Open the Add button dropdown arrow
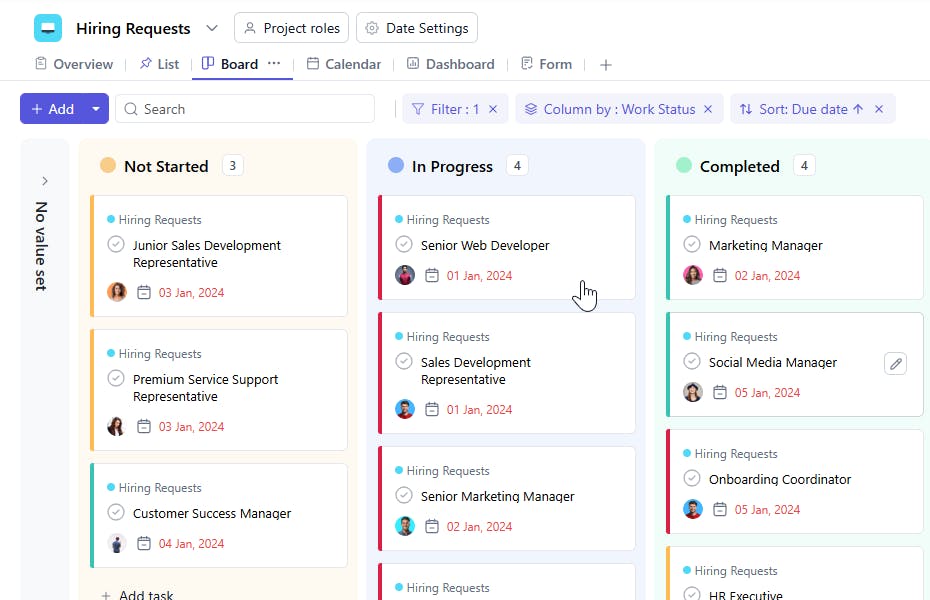The height and width of the screenshot is (600, 930). click(x=96, y=109)
